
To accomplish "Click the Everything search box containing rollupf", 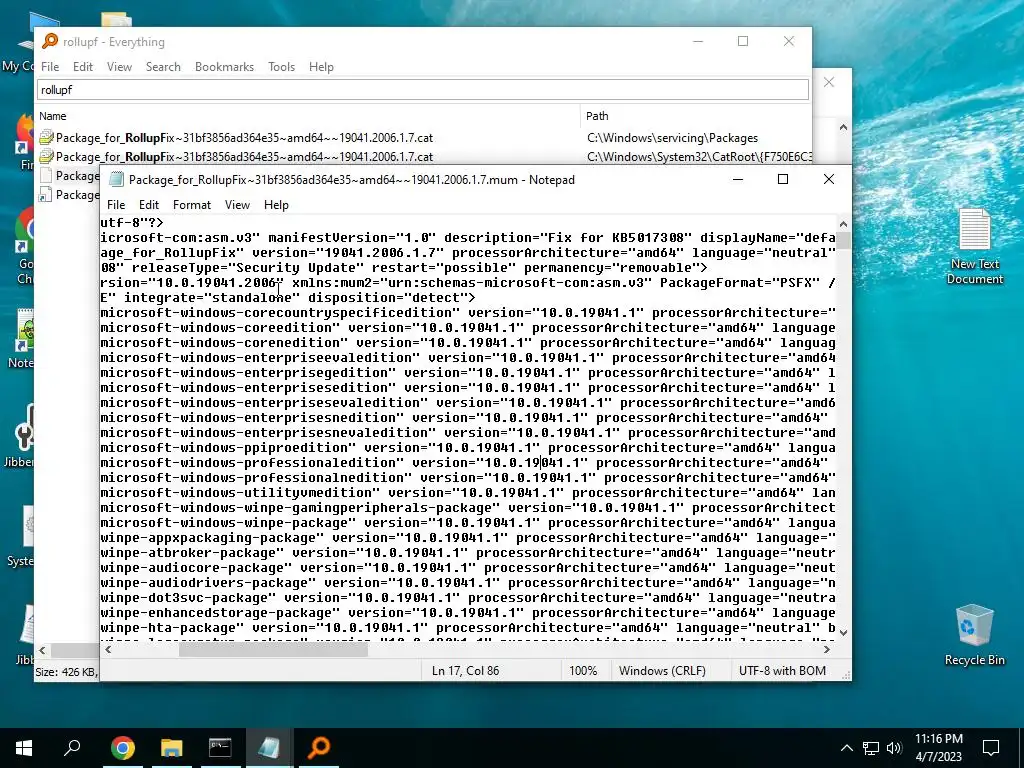I will point(423,89).
